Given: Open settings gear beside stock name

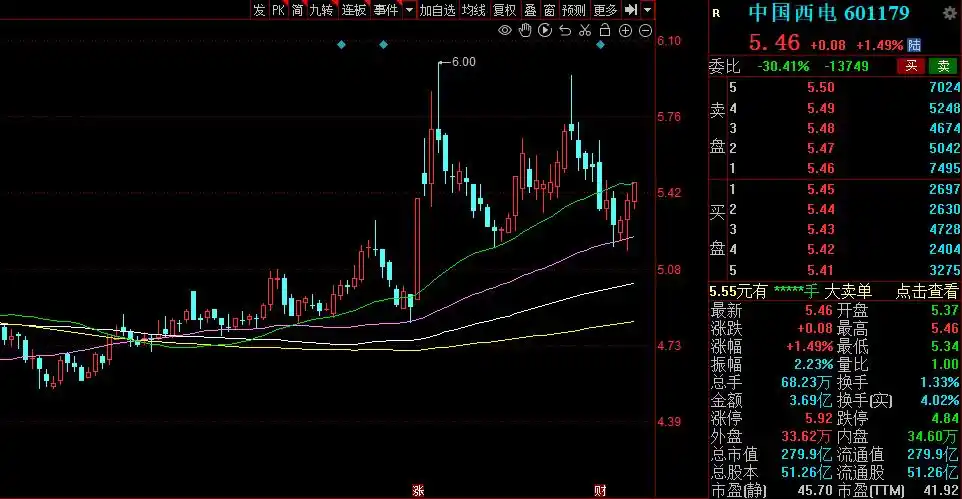Looking at the screenshot, I should (948, 13).
